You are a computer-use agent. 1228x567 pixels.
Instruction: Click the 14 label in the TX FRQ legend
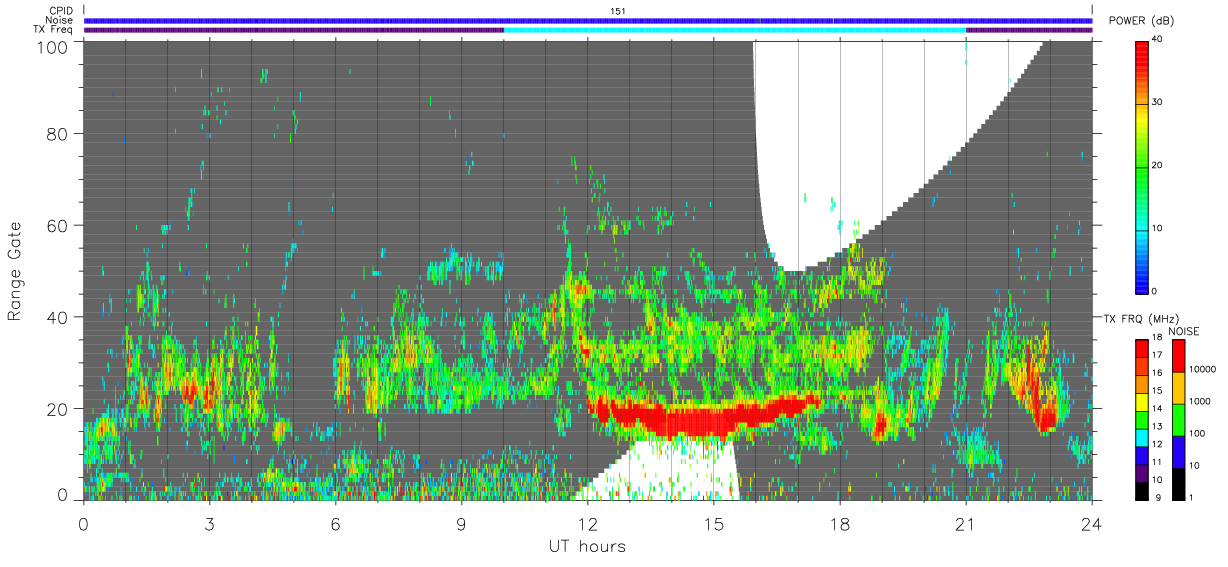point(1158,408)
